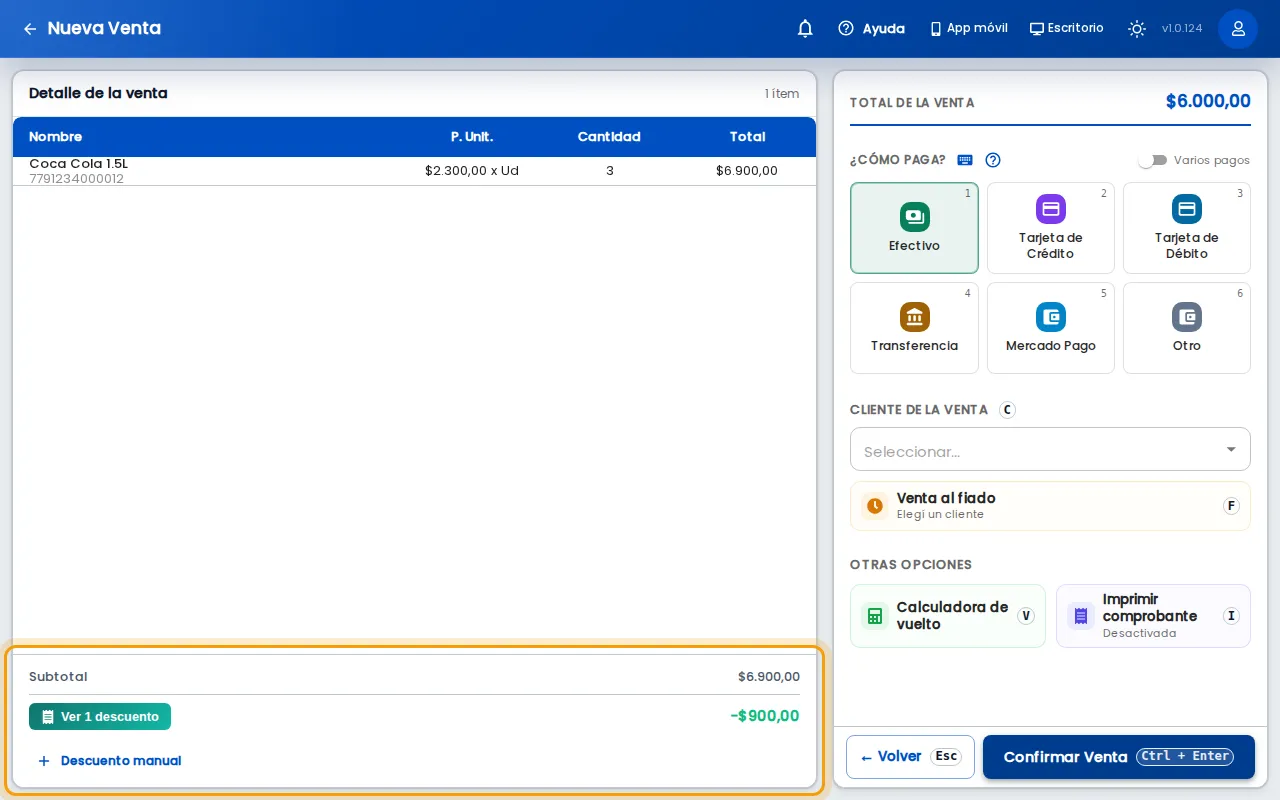
Task: Click the Cantidad column header
Action: pyautogui.click(x=609, y=137)
